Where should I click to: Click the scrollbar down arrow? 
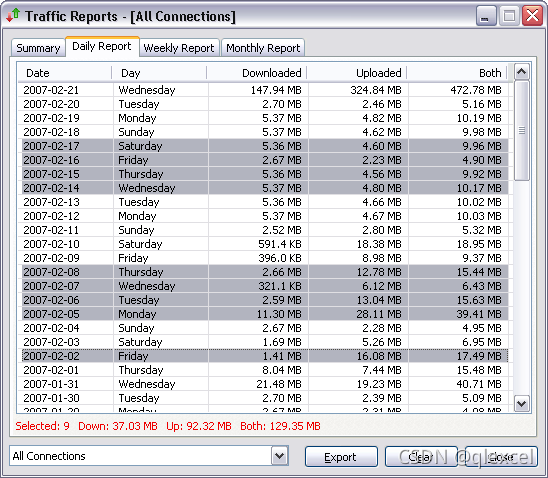pyautogui.click(x=522, y=404)
